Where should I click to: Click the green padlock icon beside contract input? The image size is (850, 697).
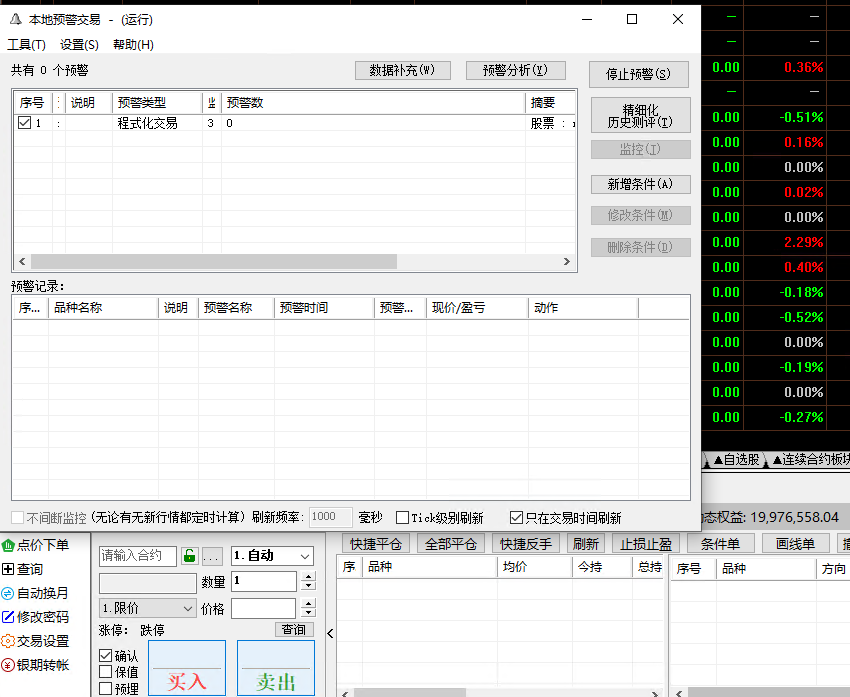[x=189, y=556]
